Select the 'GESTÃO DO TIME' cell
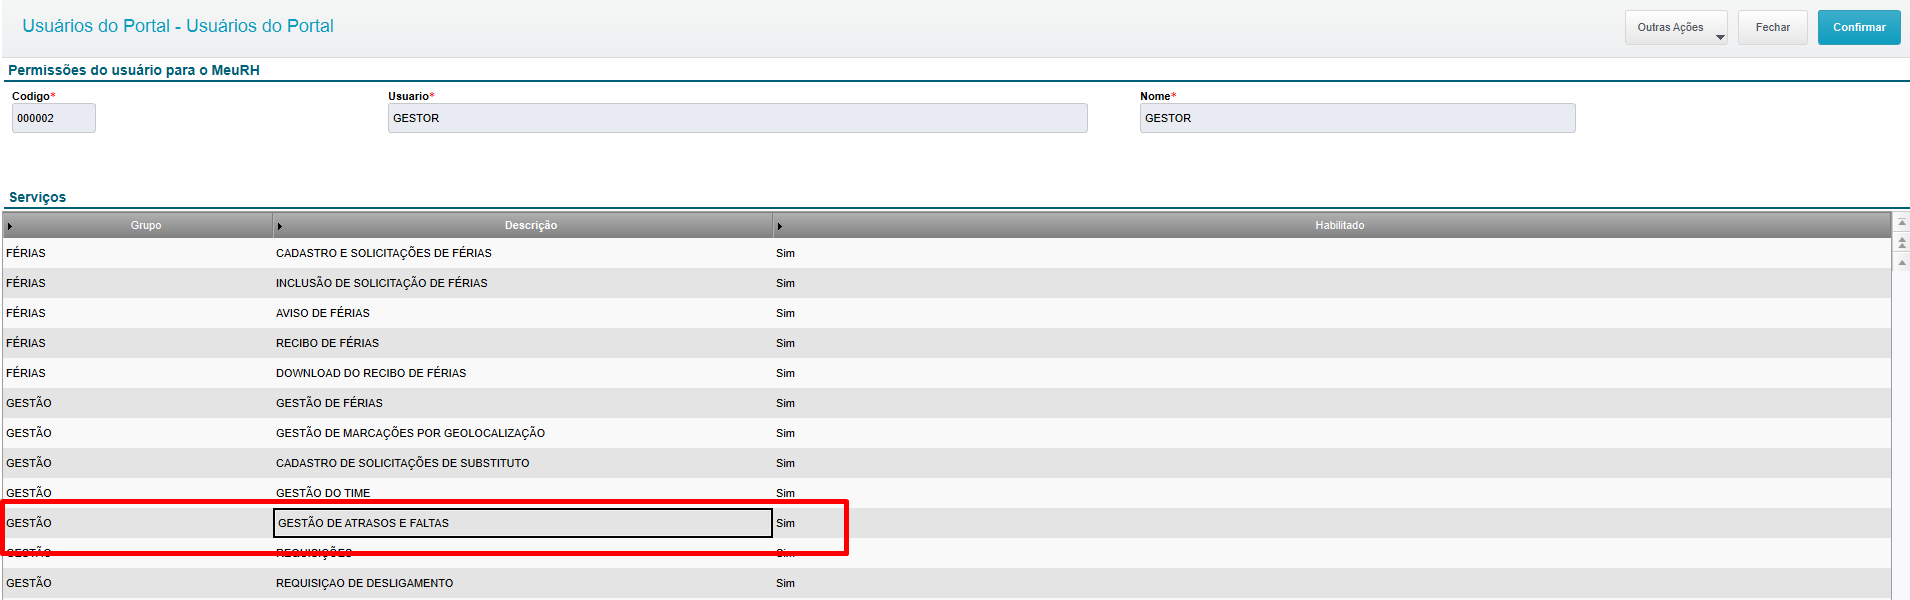1910x600 pixels. coord(522,493)
